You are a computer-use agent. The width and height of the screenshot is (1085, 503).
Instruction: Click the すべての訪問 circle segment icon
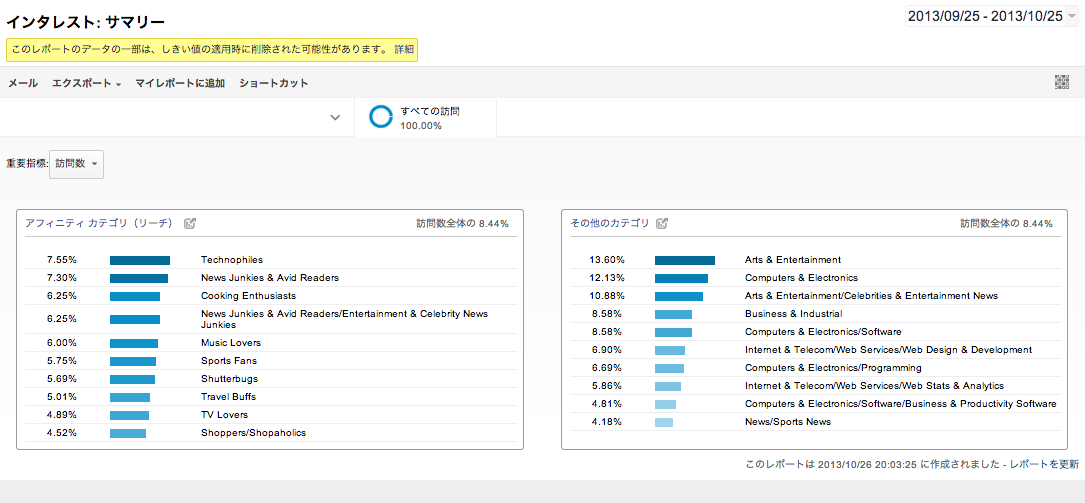point(381,116)
